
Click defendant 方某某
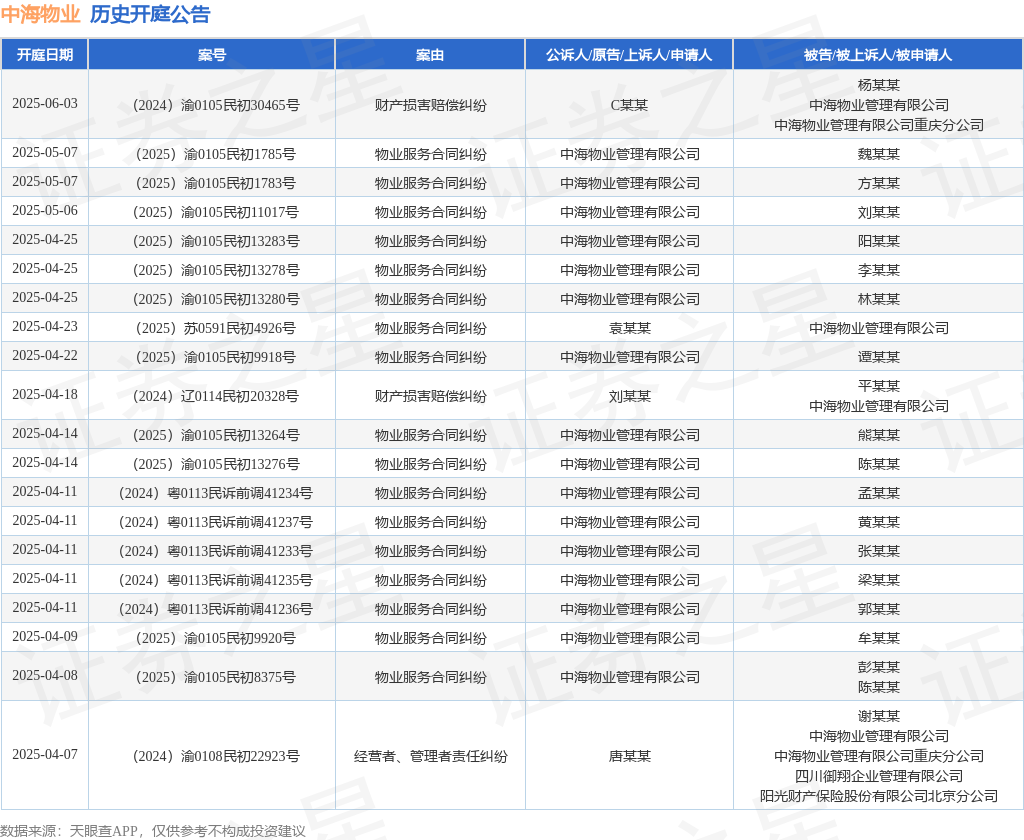point(878,183)
